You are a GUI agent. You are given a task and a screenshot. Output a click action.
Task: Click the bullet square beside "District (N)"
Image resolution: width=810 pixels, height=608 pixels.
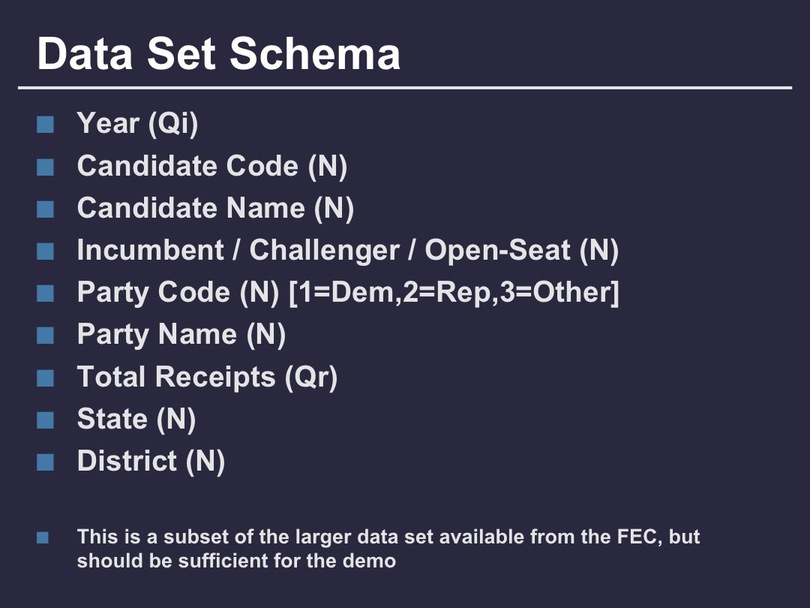tap(44, 462)
